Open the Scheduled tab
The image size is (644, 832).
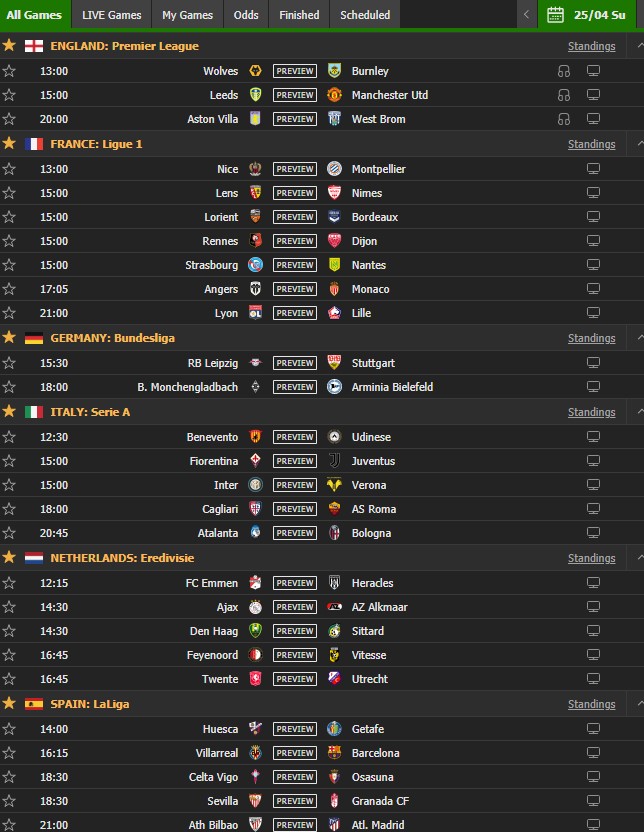tap(365, 15)
